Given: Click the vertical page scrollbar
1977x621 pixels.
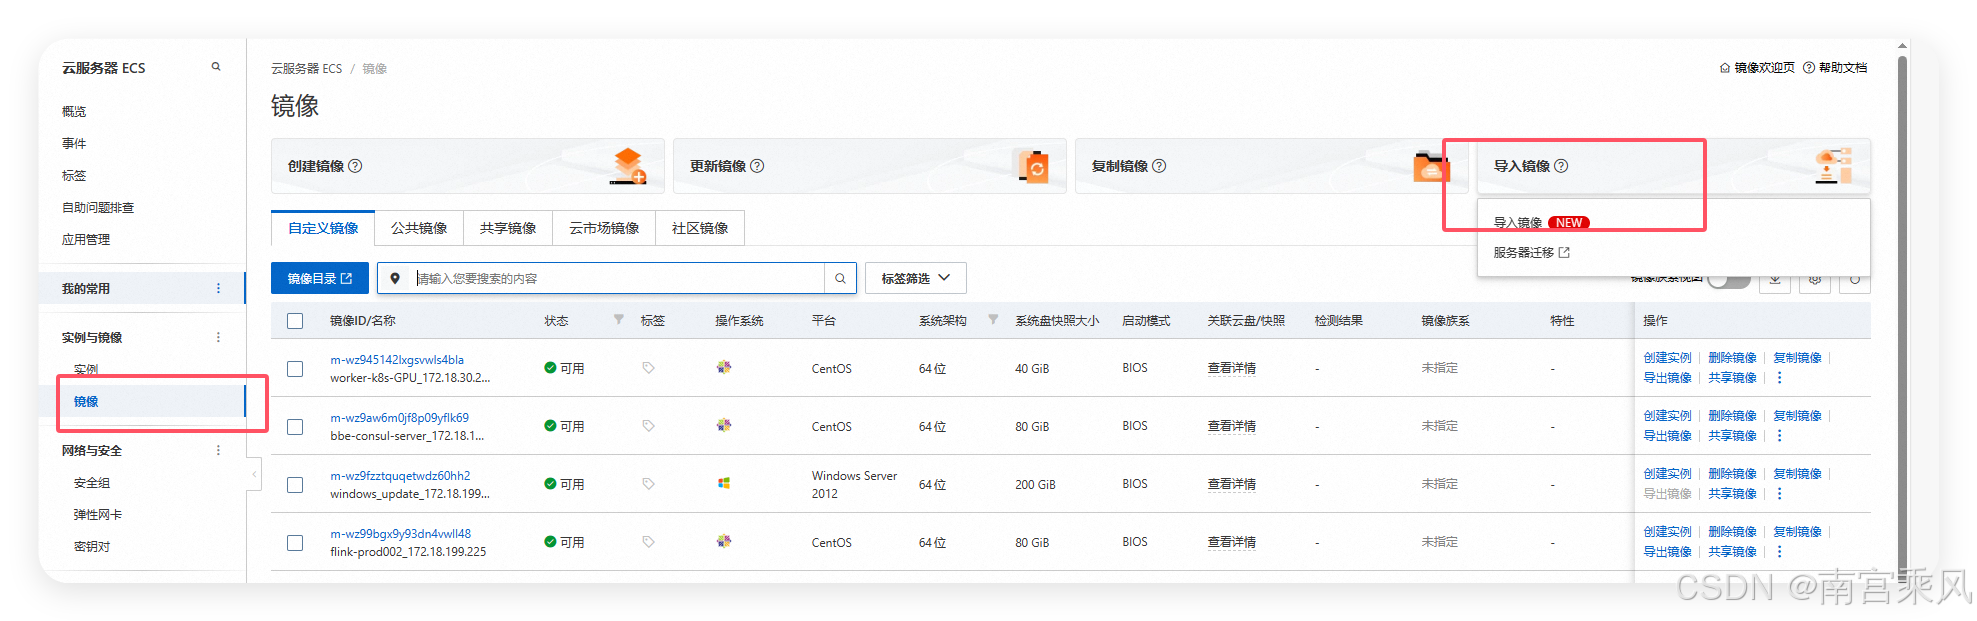Looking at the screenshot, I should pyautogui.click(x=1902, y=312).
